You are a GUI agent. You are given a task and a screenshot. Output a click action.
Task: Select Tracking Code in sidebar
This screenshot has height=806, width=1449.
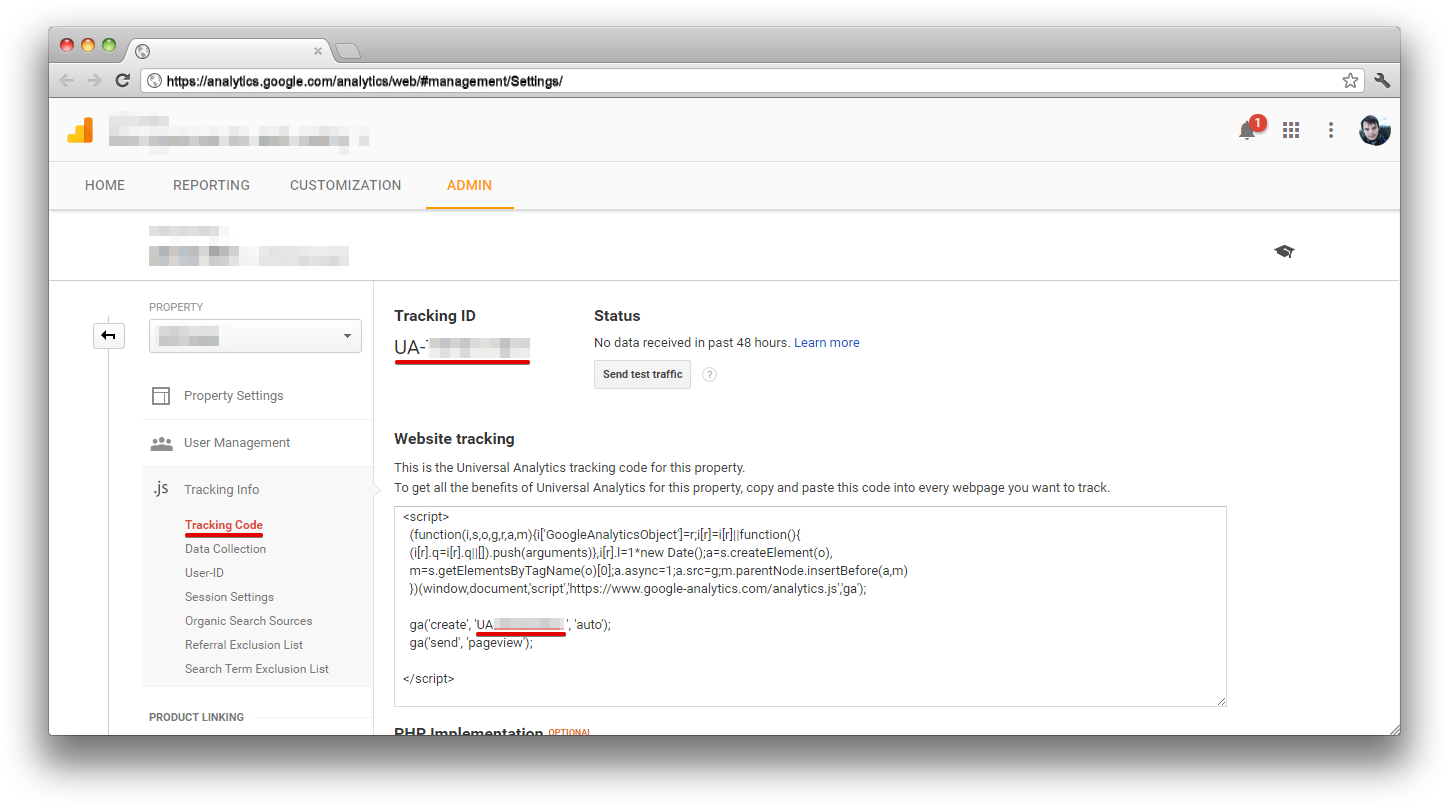(x=224, y=525)
